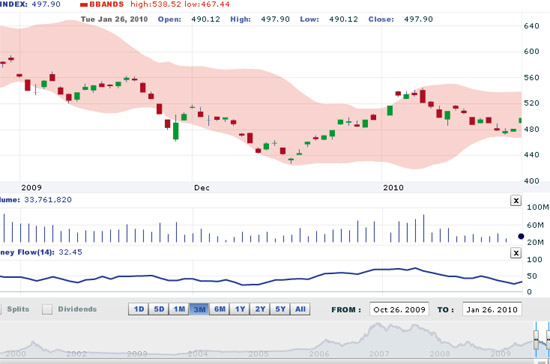Switch chart to 5Y range
The width and height of the screenshot is (550, 364).
tap(280, 309)
